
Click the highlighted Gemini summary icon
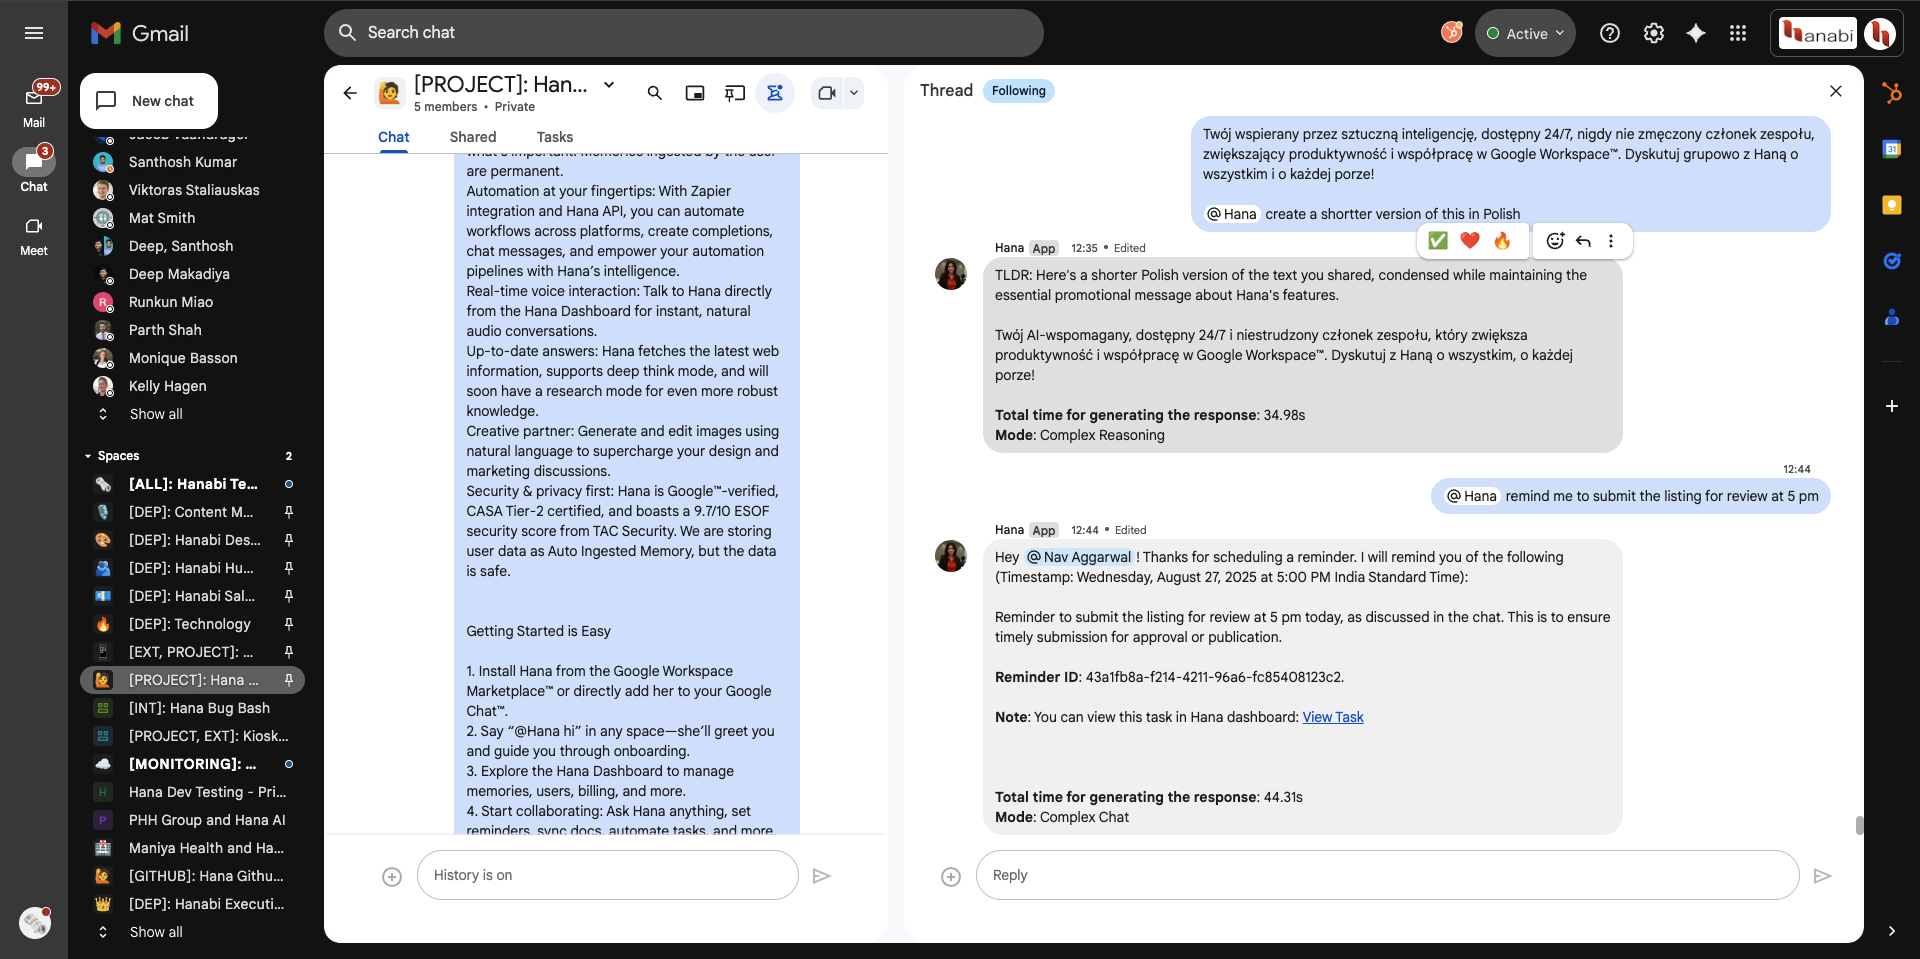[x=775, y=93]
